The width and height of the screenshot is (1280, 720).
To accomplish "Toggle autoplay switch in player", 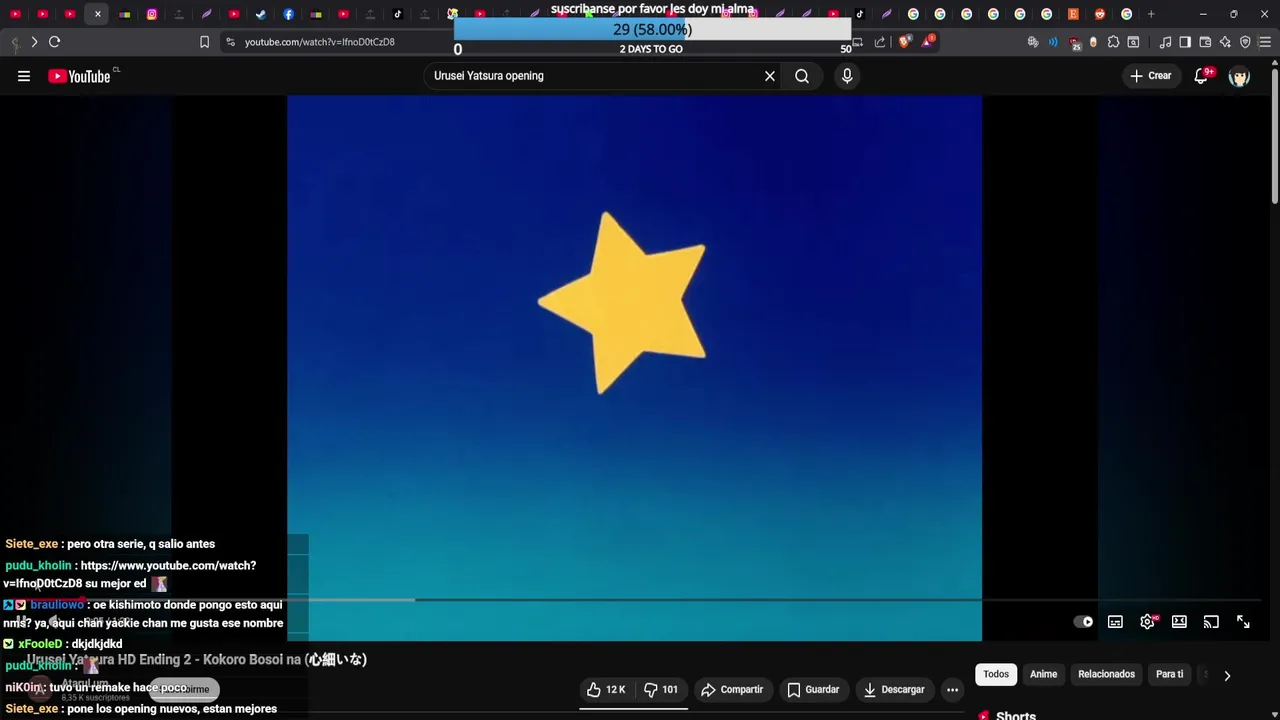I will click(1084, 622).
